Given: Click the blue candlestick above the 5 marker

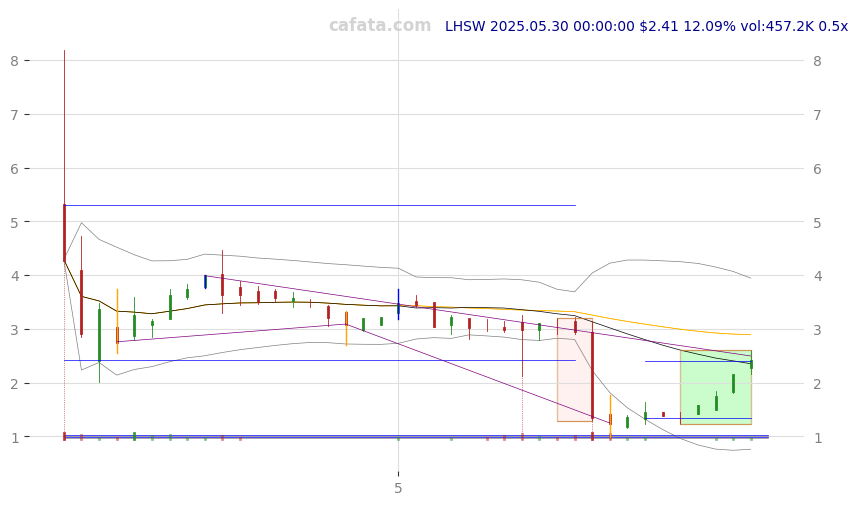Looking at the screenshot, I should (x=398, y=304).
